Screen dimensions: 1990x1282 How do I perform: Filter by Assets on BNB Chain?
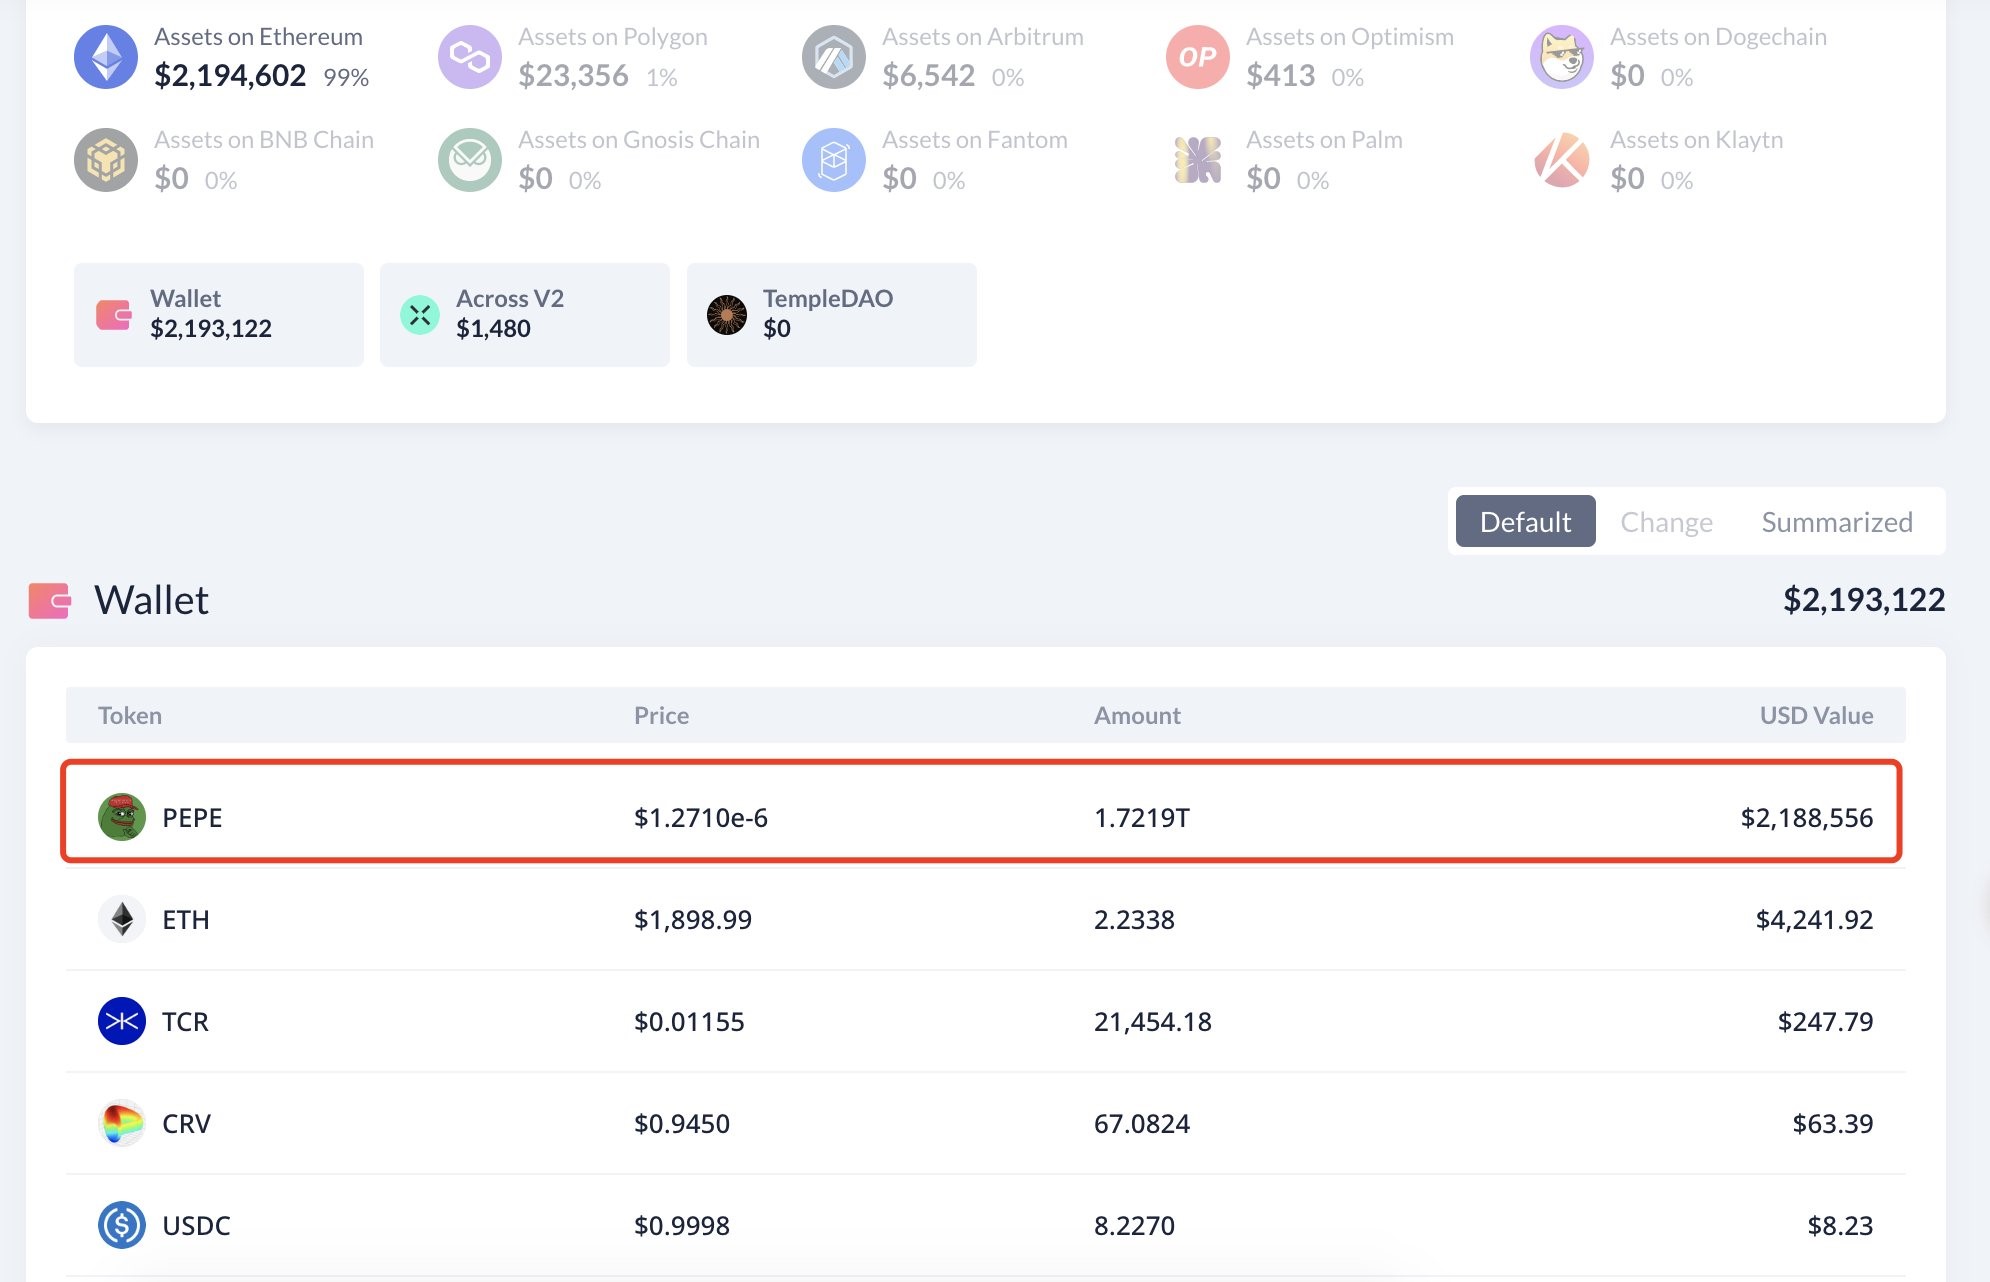[x=224, y=160]
